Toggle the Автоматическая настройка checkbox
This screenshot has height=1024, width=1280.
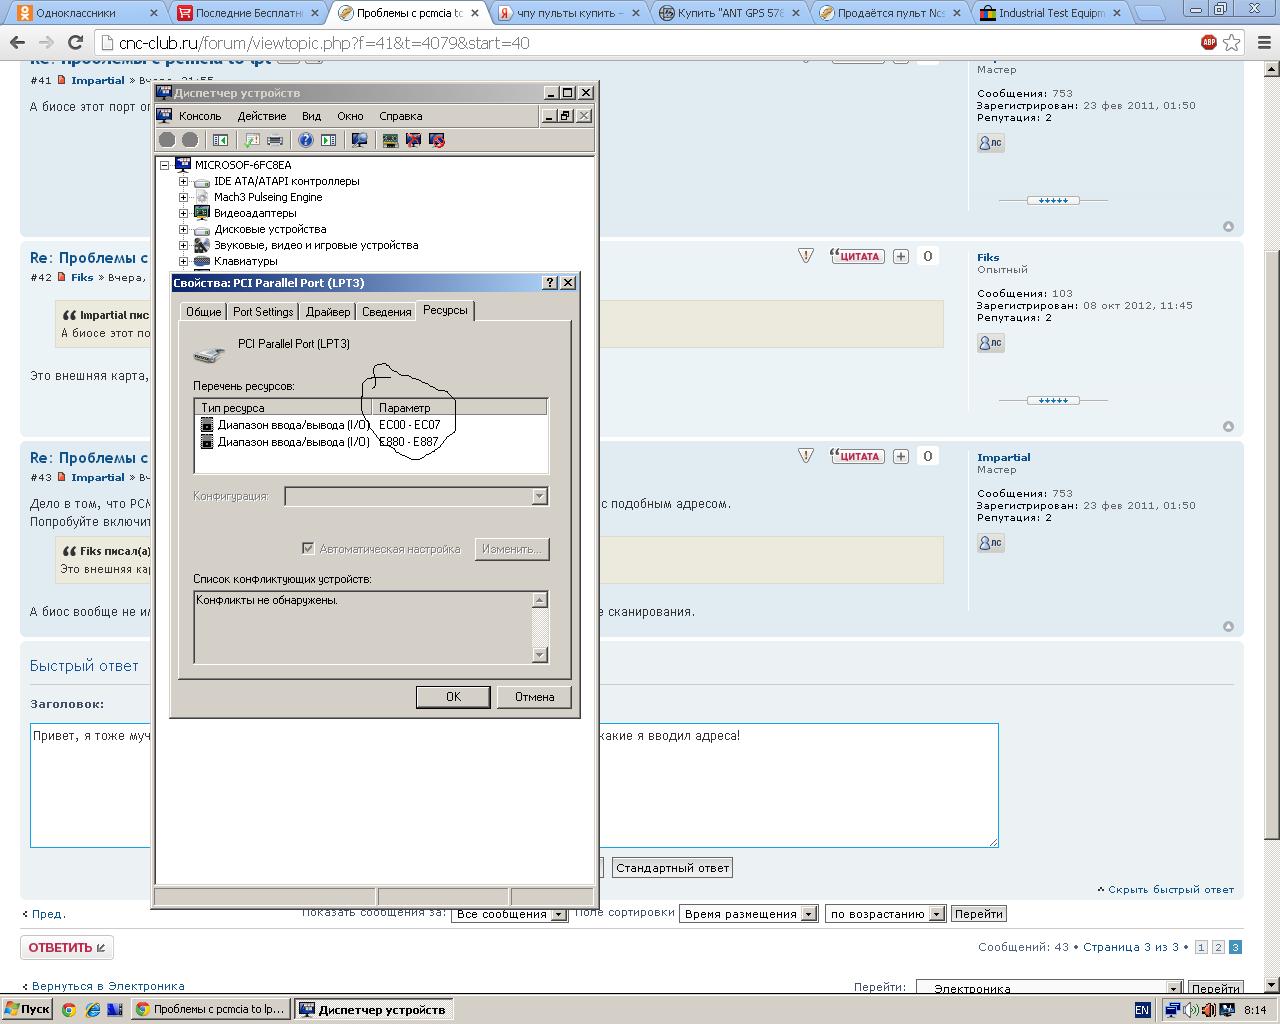(308, 548)
